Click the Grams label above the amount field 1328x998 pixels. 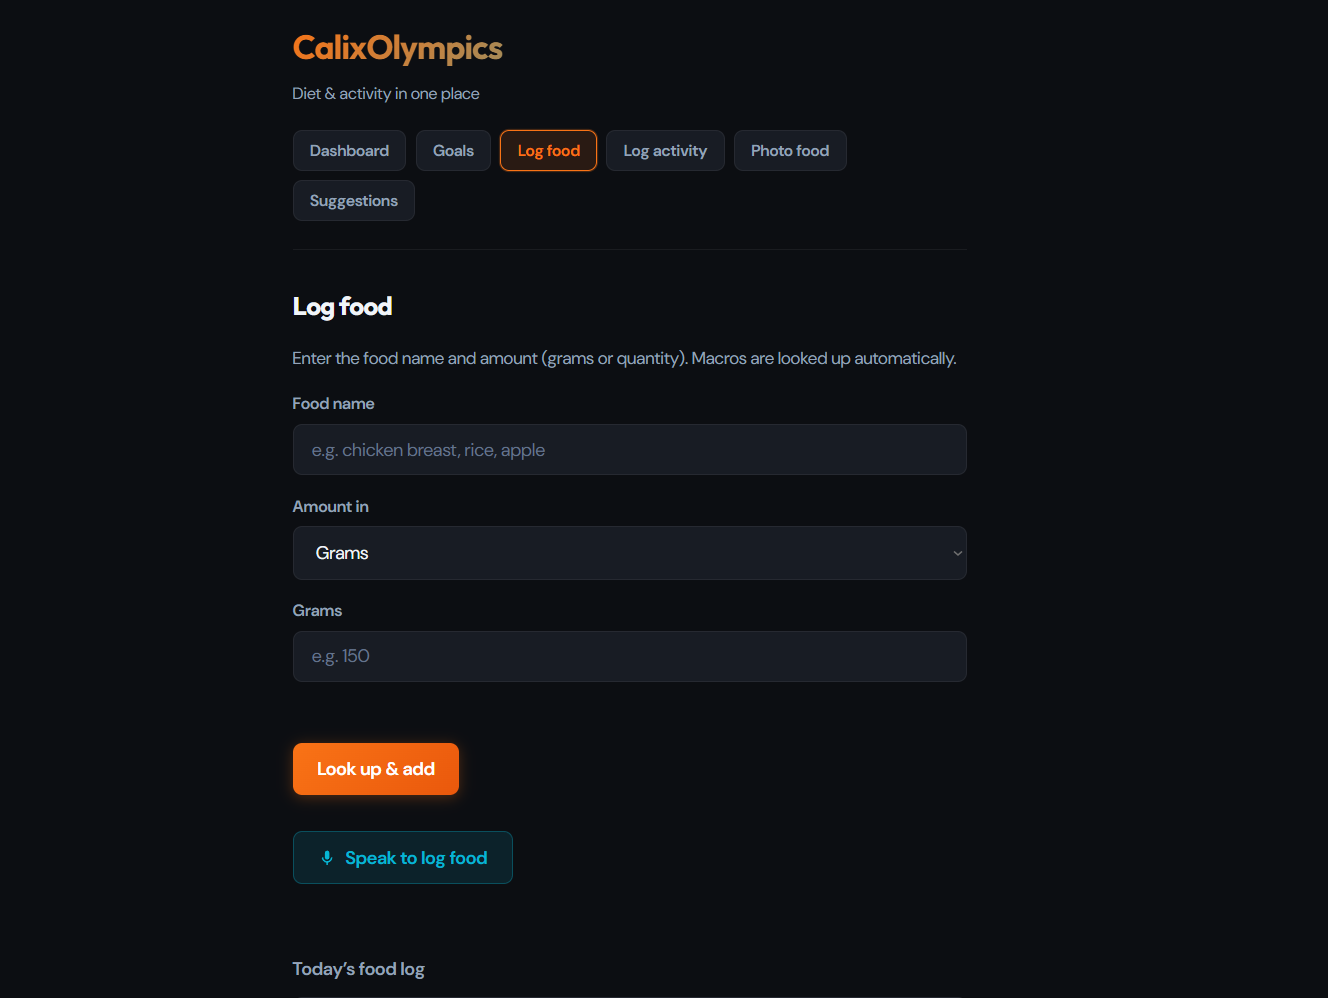coord(317,611)
